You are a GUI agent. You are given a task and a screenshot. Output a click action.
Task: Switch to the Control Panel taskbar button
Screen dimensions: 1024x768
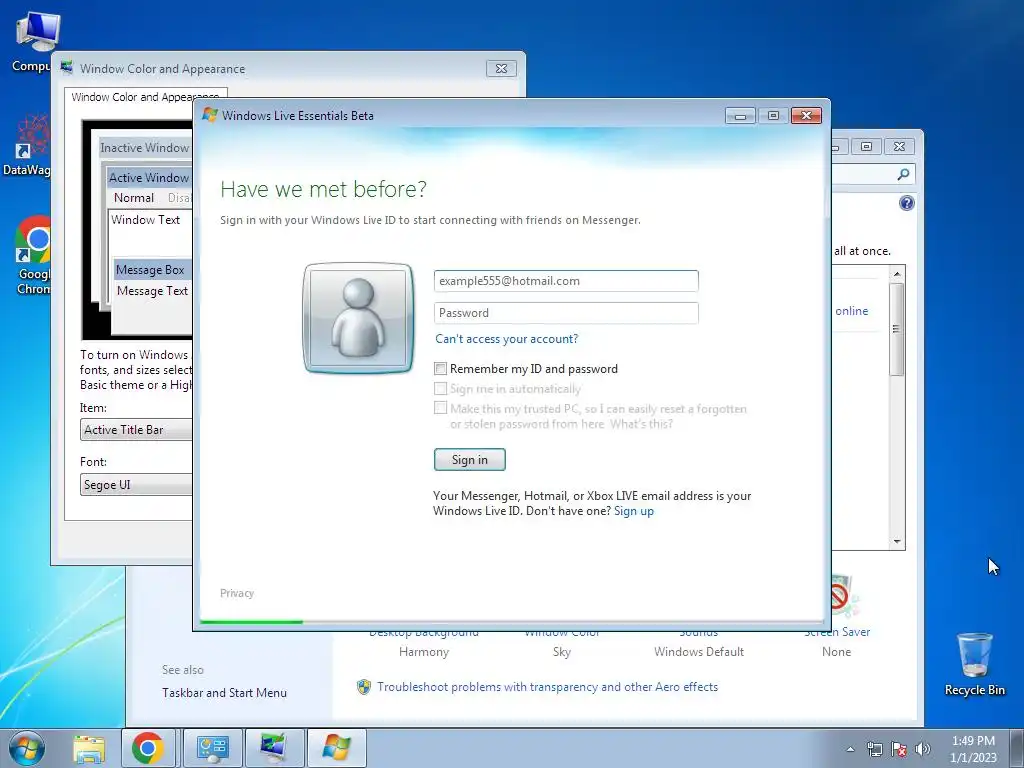pos(212,748)
